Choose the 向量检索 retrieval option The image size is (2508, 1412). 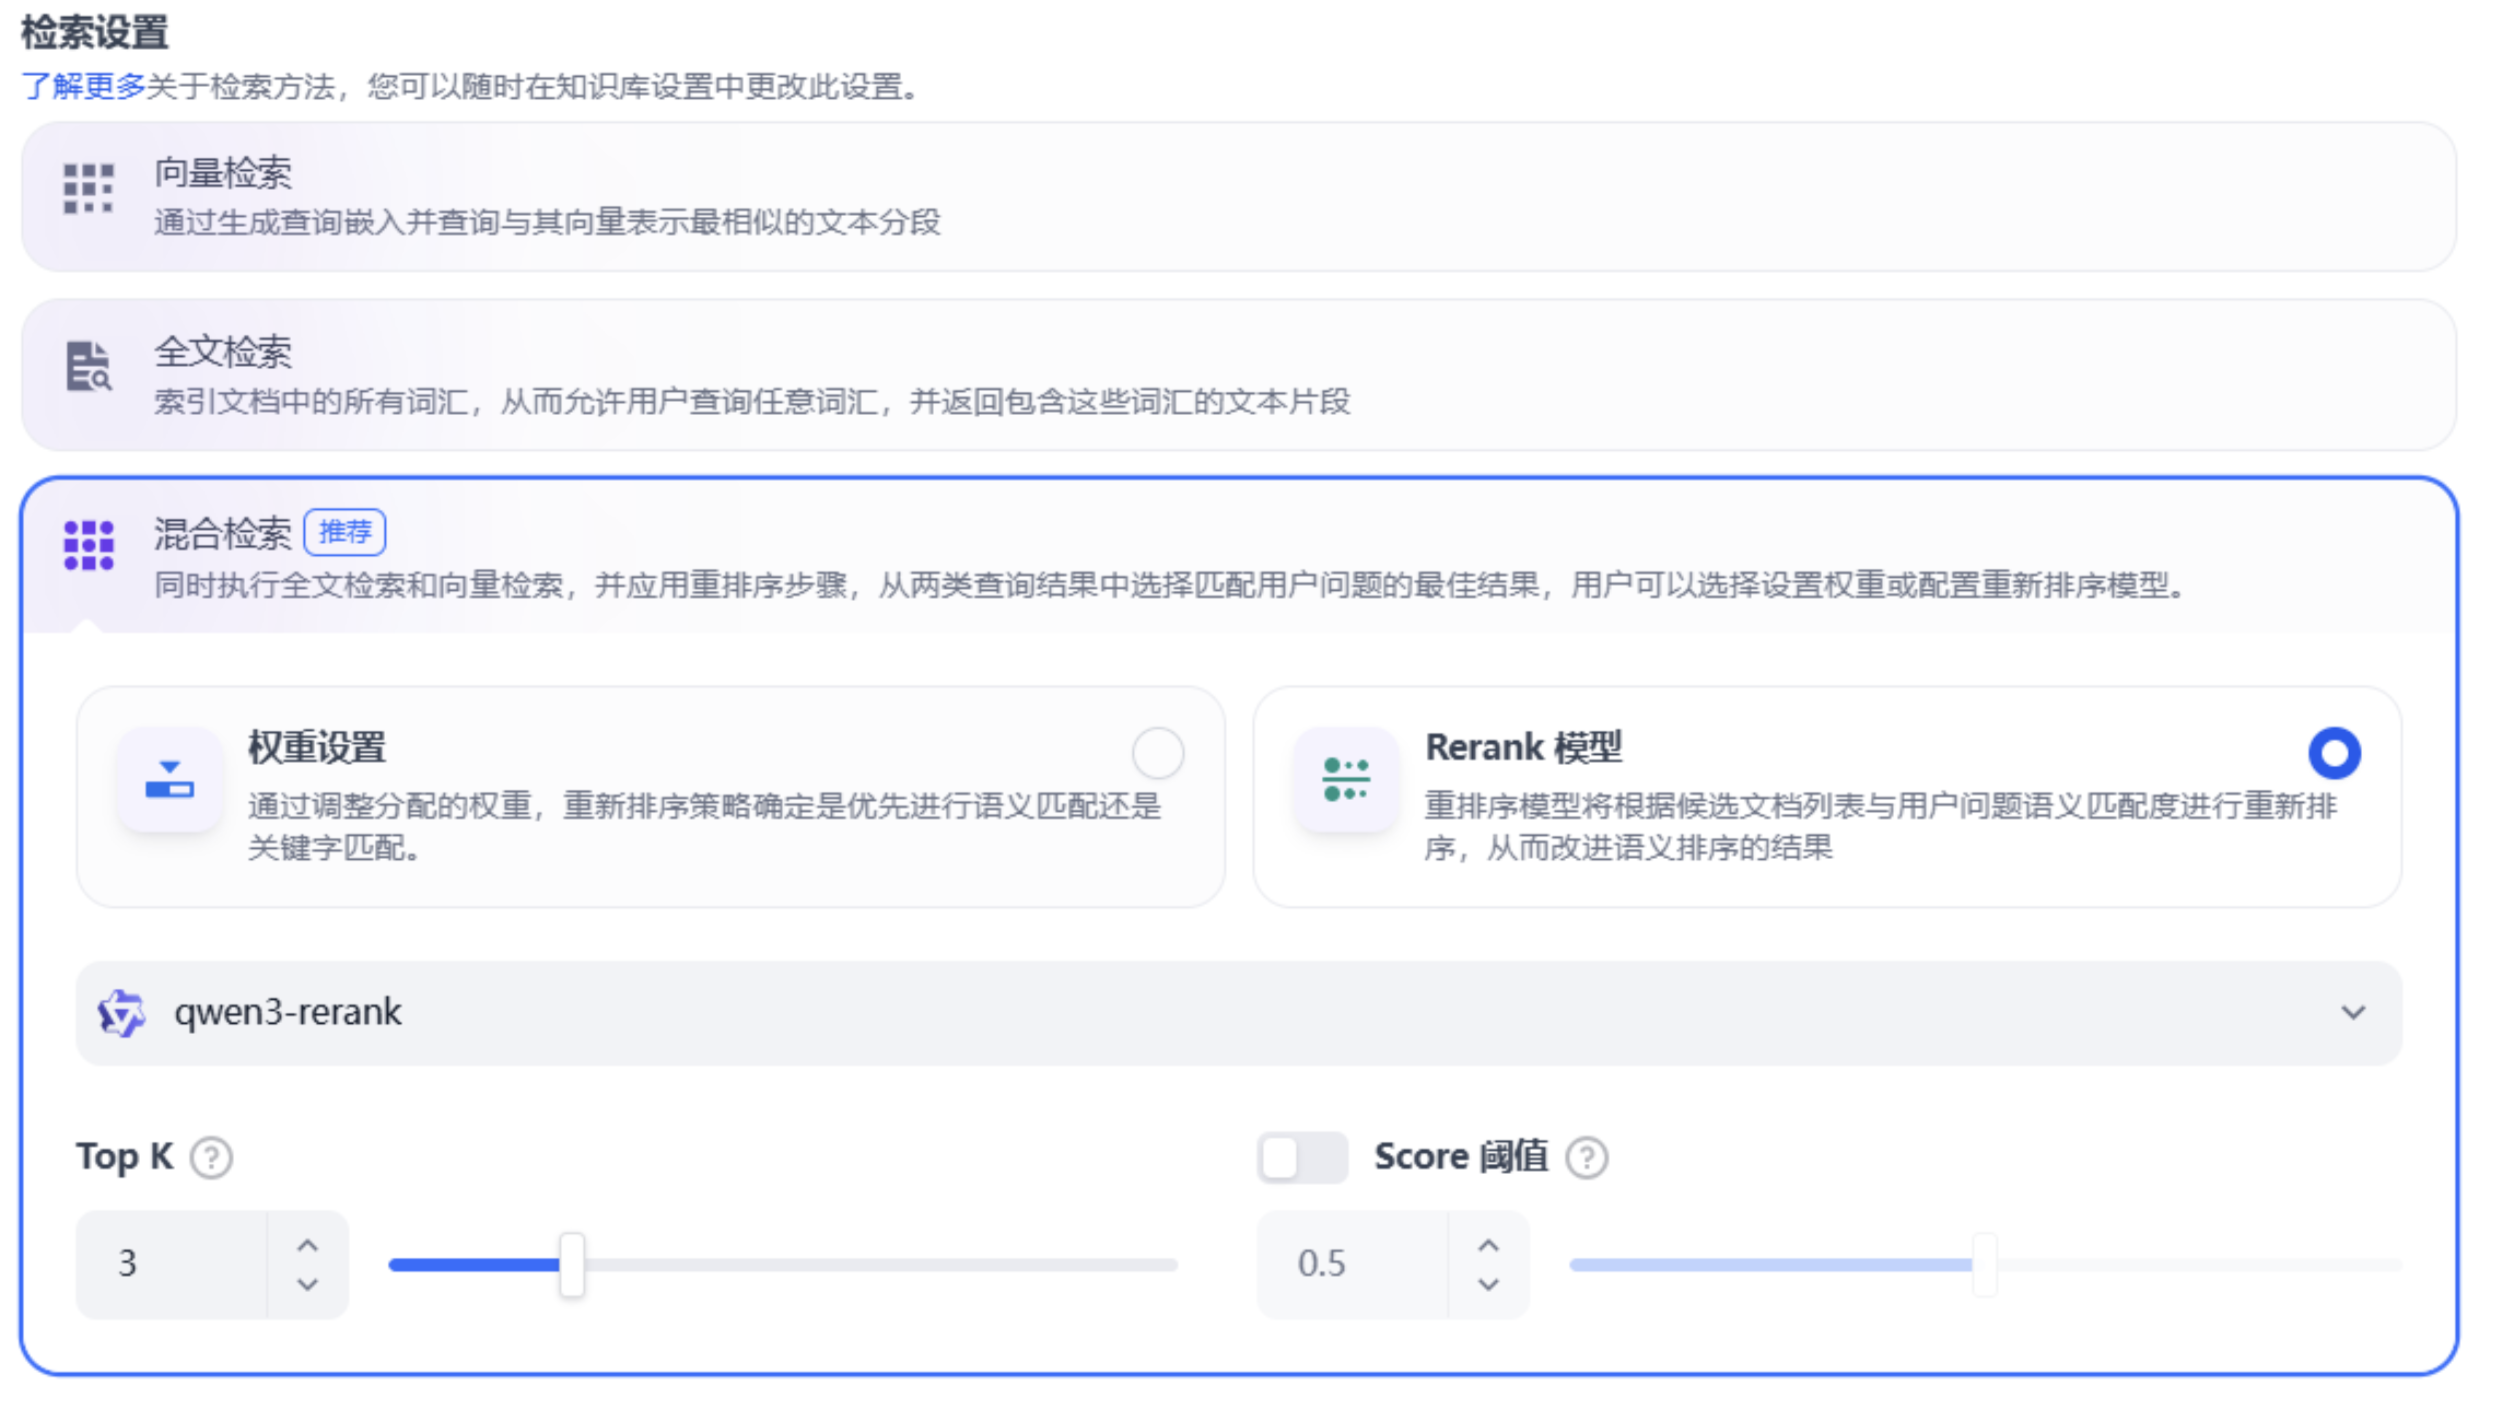coord(1239,197)
